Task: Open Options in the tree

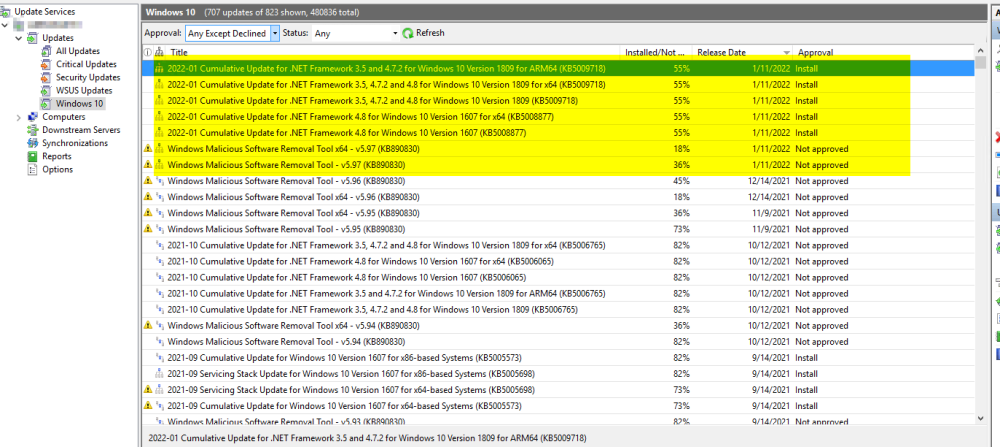Action: coord(57,170)
